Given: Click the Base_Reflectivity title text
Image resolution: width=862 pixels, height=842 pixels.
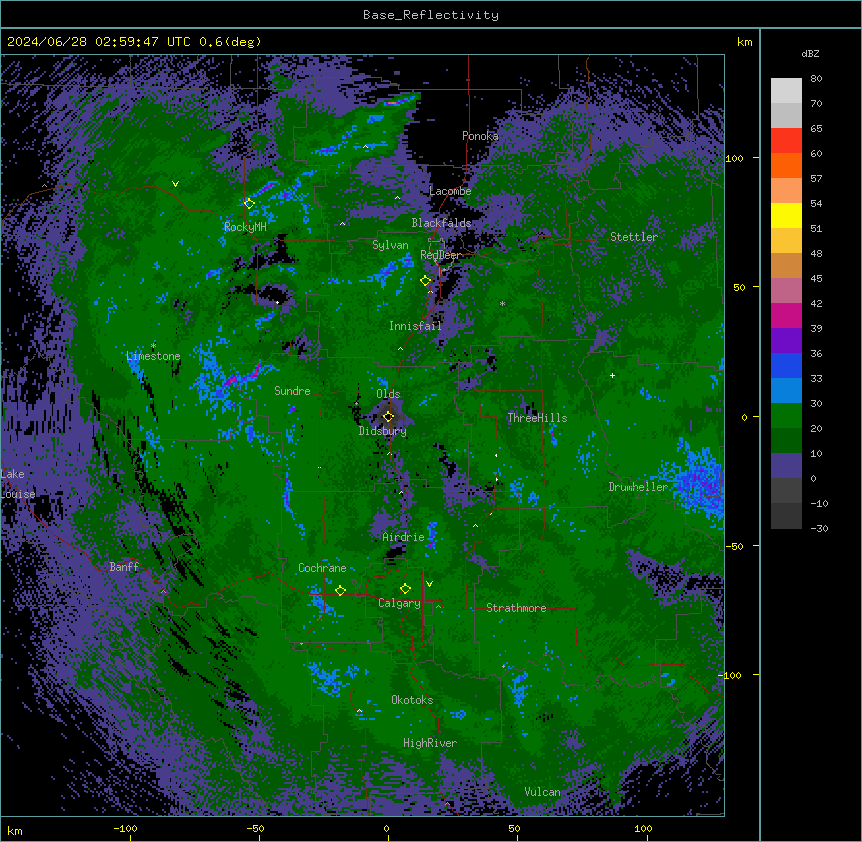Looking at the screenshot, I should (431, 15).
